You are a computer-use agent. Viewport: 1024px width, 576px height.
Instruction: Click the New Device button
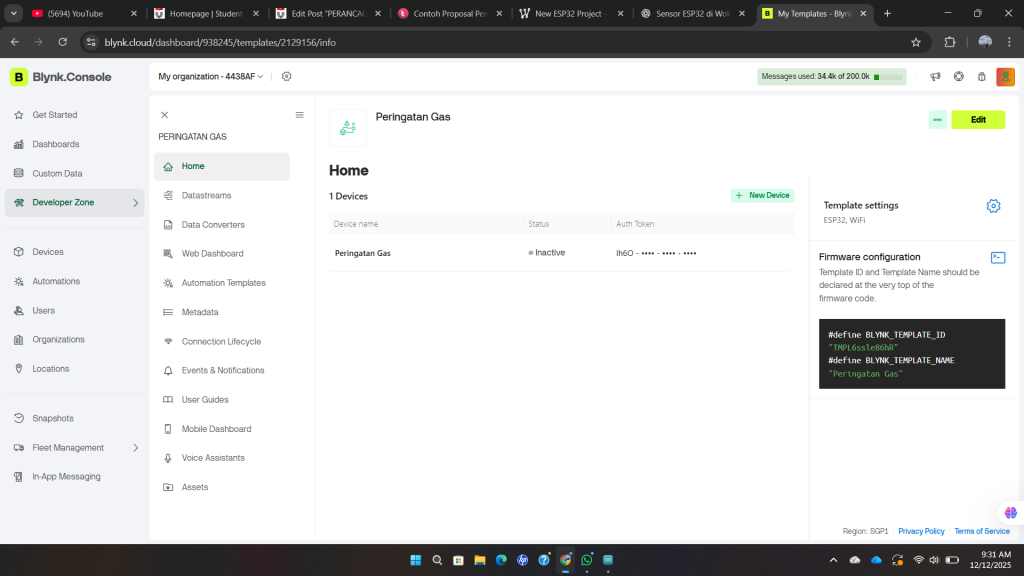pos(762,196)
